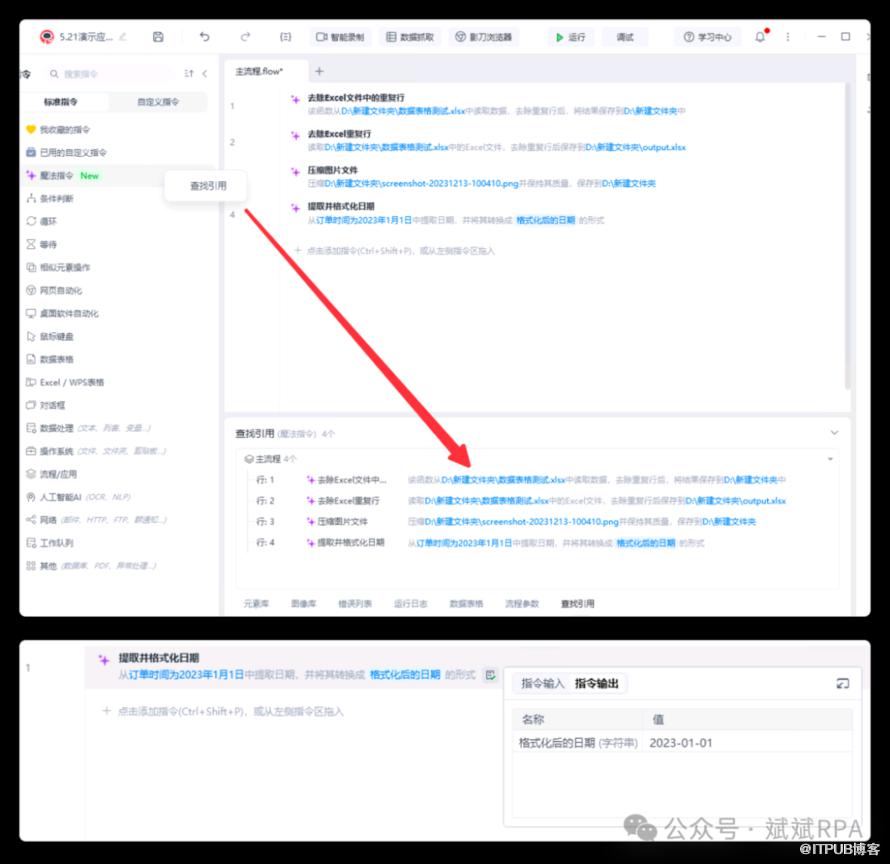Click the sort icon next to command search

[189, 73]
